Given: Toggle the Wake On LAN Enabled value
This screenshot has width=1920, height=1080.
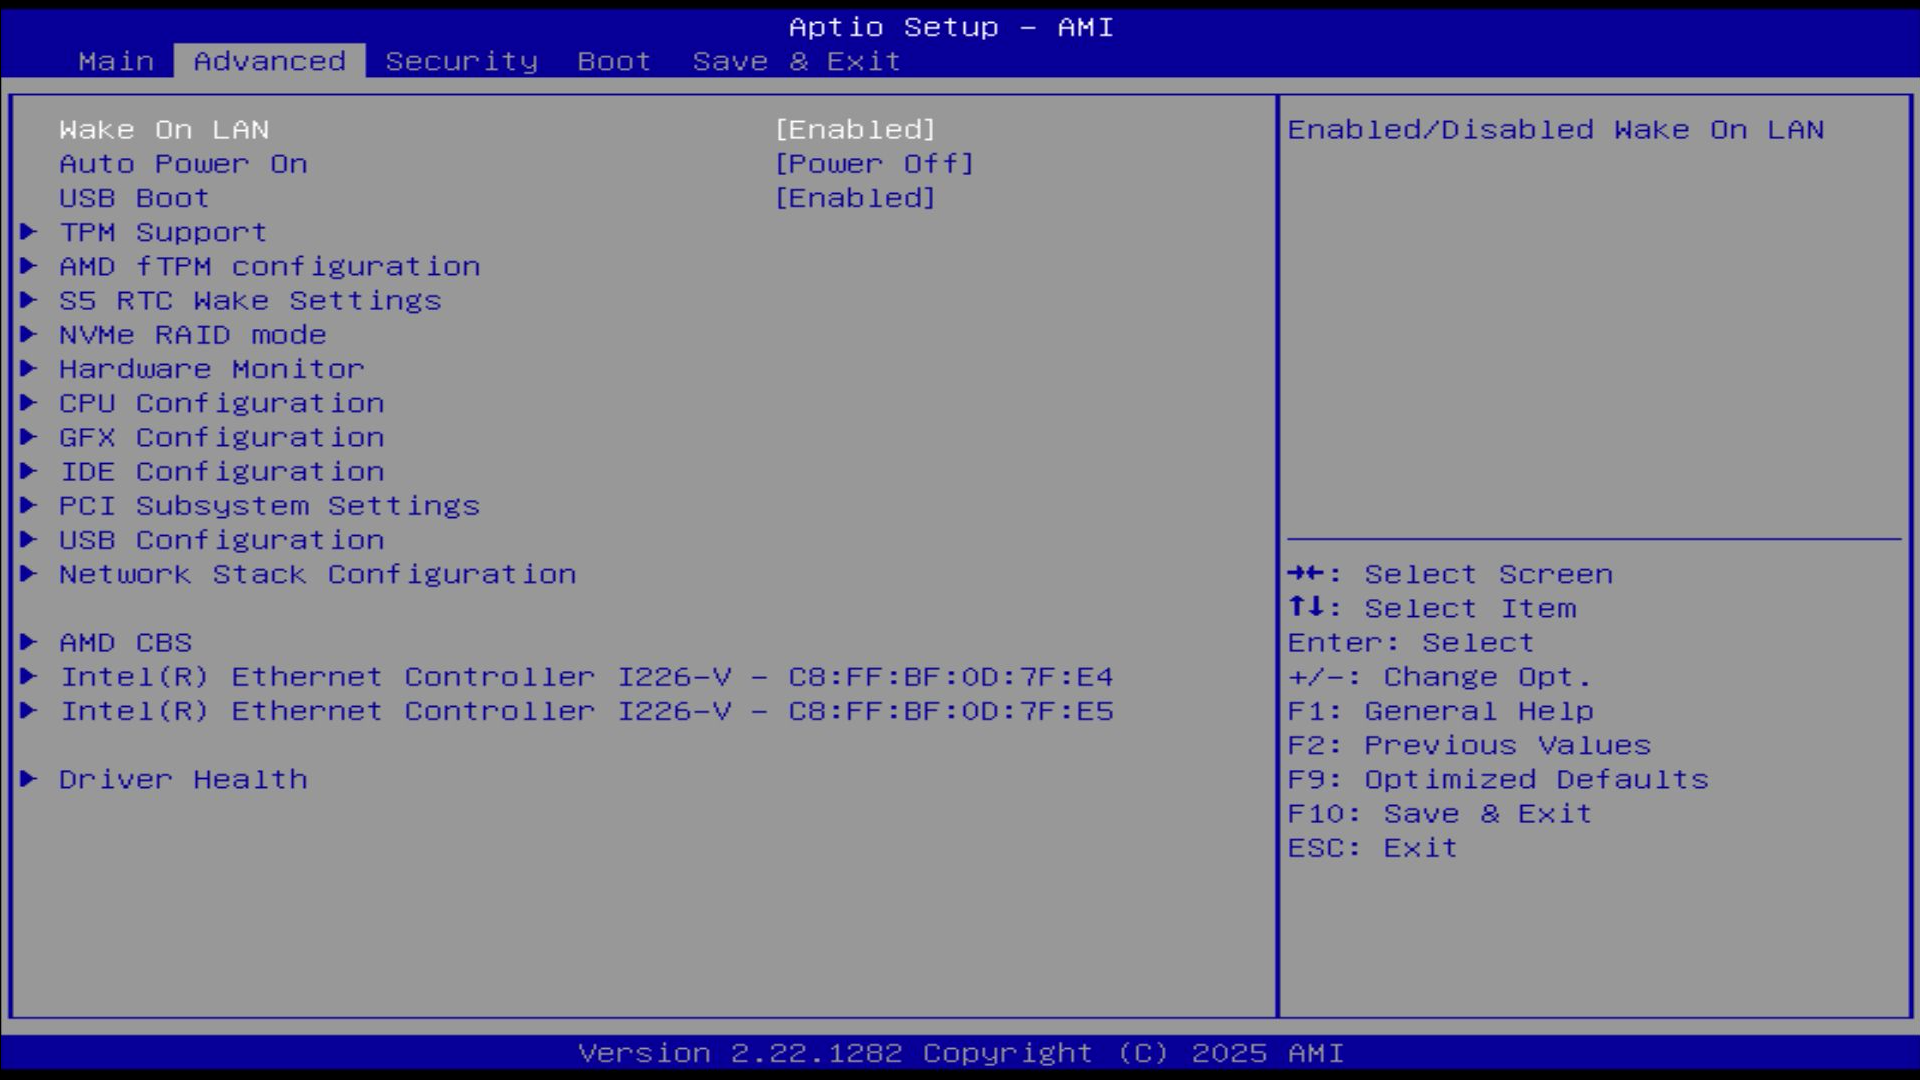Looking at the screenshot, I should 855,130.
